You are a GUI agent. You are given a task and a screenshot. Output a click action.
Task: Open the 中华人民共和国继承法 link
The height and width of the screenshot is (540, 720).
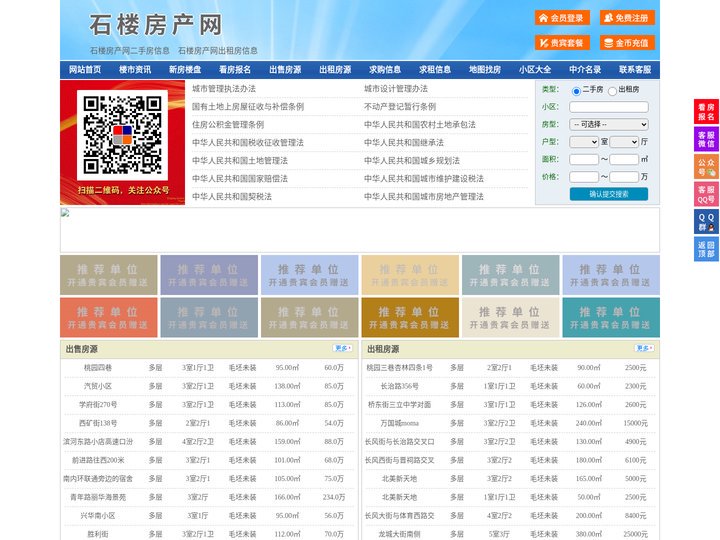point(404,142)
